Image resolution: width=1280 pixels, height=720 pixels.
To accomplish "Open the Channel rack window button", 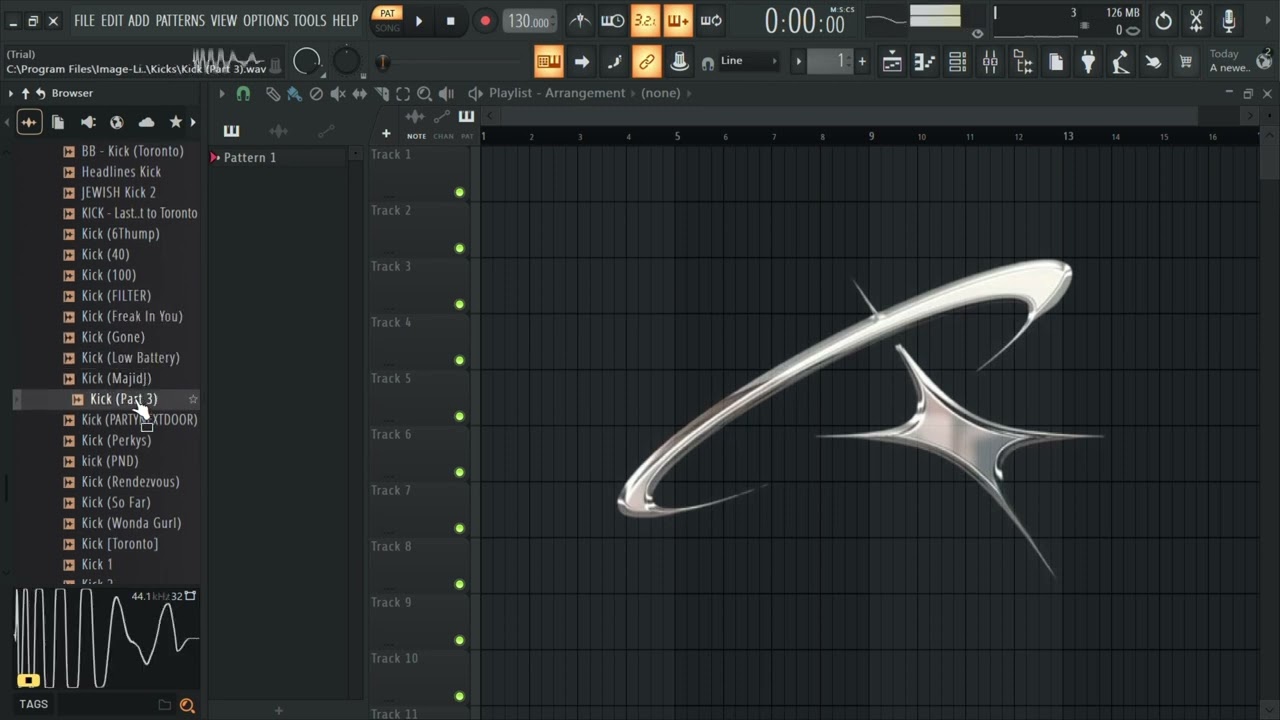I will [x=957, y=62].
